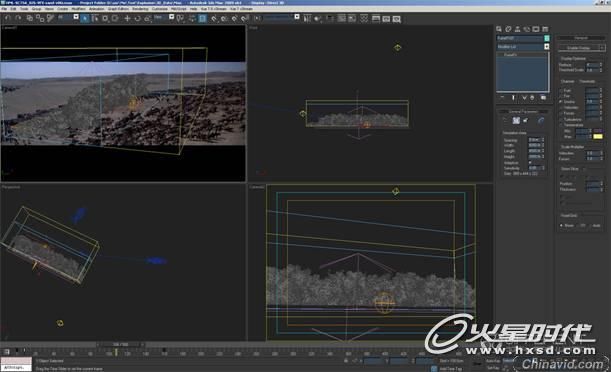Screen dimensions: 611x372
Task: Select the Show radio button at panel bottom
Action: (562, 226)
